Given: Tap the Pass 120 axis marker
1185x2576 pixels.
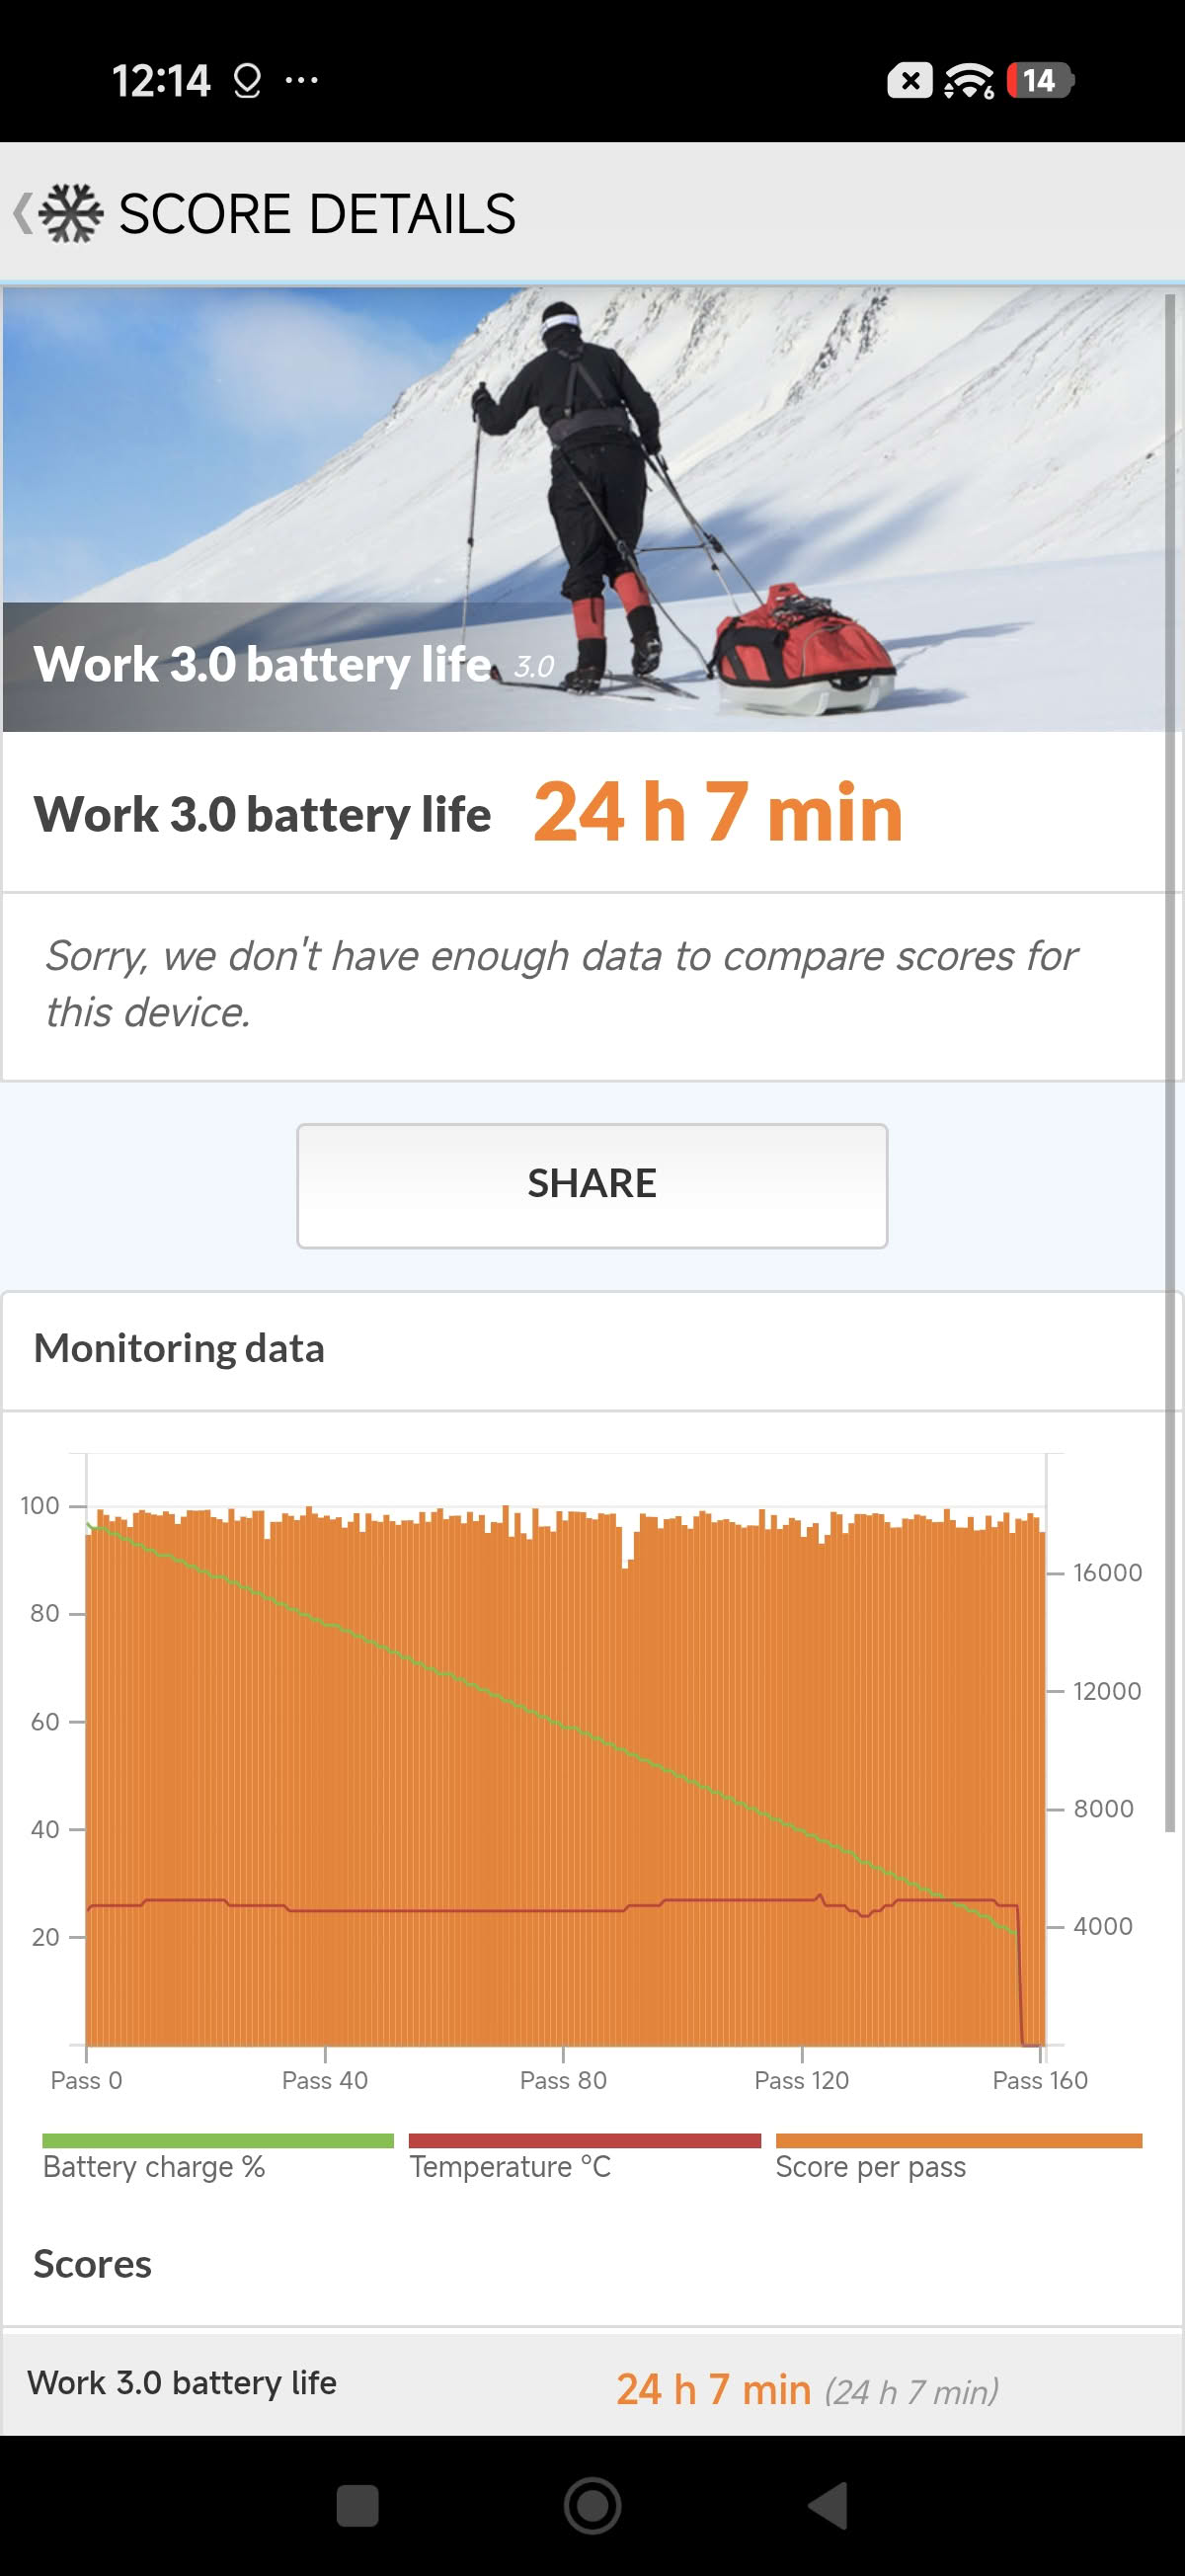Looking at the screenshot, I should tap(801, 2080).
